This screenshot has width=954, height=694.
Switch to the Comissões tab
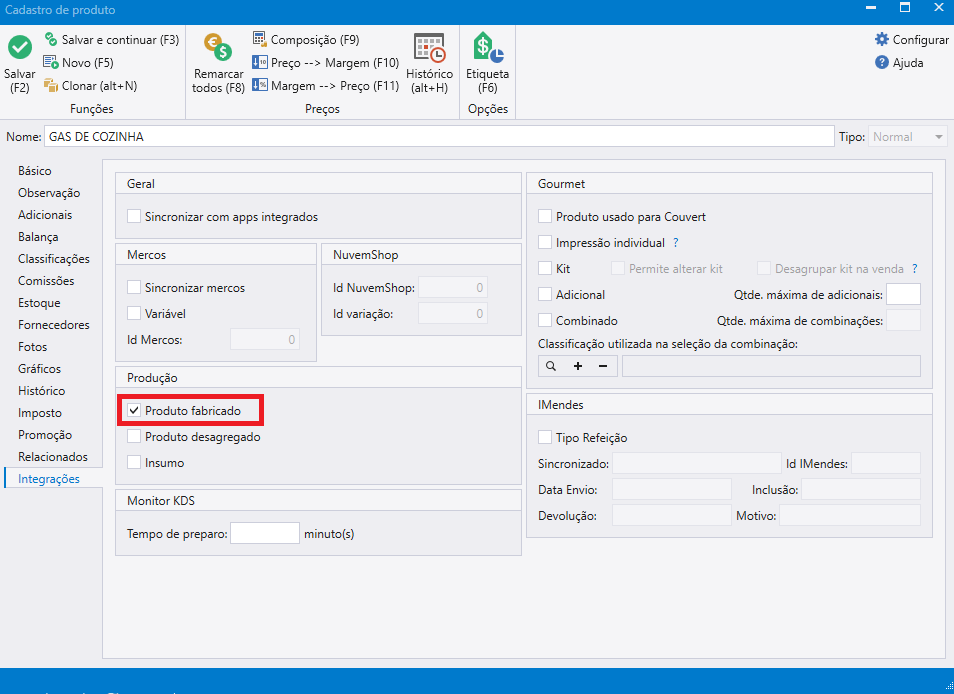46,281
